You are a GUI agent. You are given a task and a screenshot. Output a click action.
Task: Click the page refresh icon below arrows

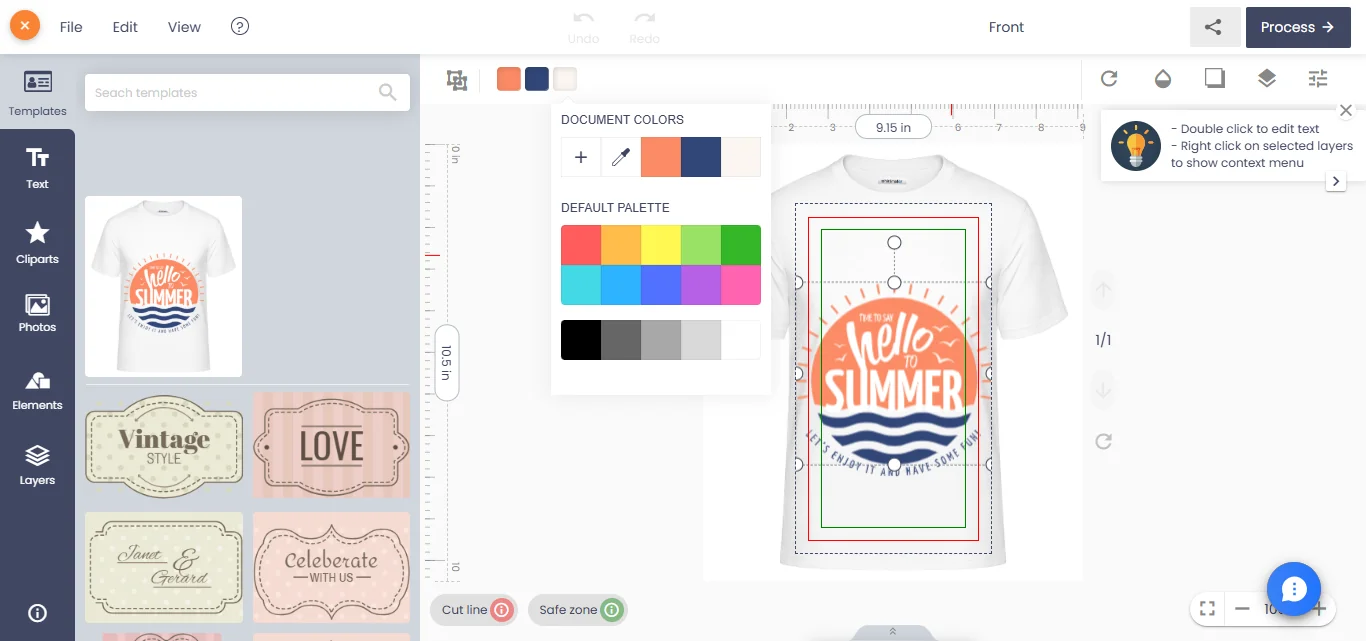[1103, 441]
